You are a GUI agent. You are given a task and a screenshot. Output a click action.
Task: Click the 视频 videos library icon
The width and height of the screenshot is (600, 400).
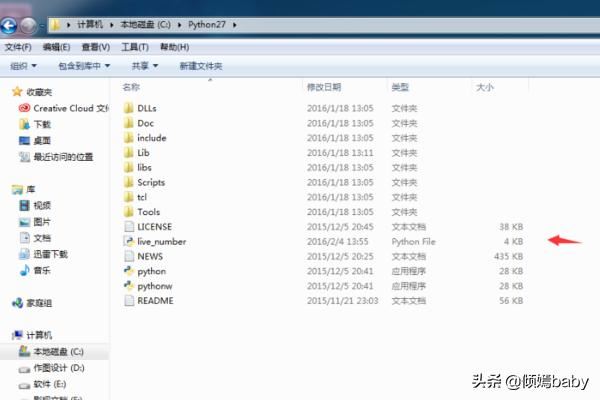pyautogui.click(x=24, y=206)
